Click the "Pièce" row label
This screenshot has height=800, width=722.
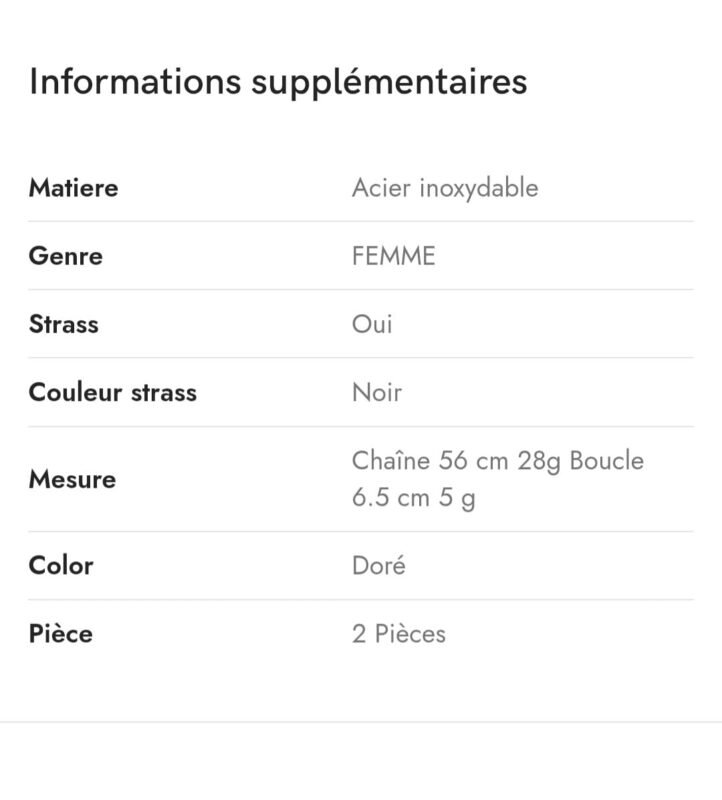(60, 634)
